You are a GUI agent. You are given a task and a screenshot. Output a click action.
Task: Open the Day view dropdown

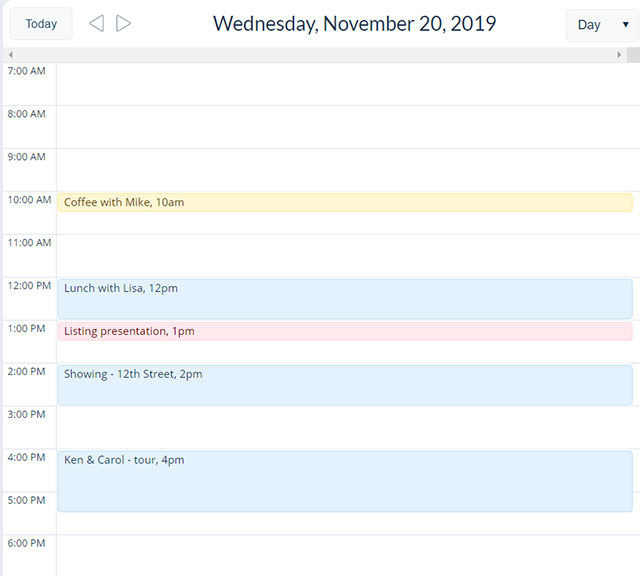pos(602,25)
